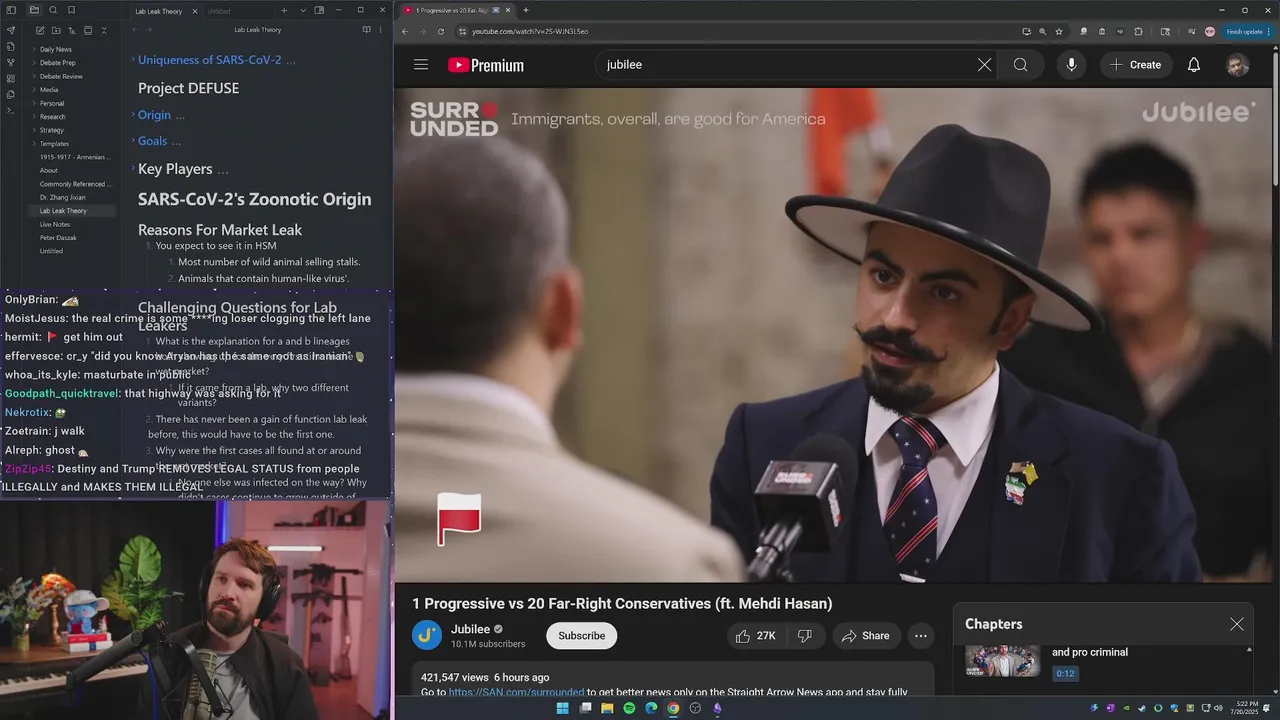Unfold the Origin heading
The image size is (1280, 720).
(133, 115)
